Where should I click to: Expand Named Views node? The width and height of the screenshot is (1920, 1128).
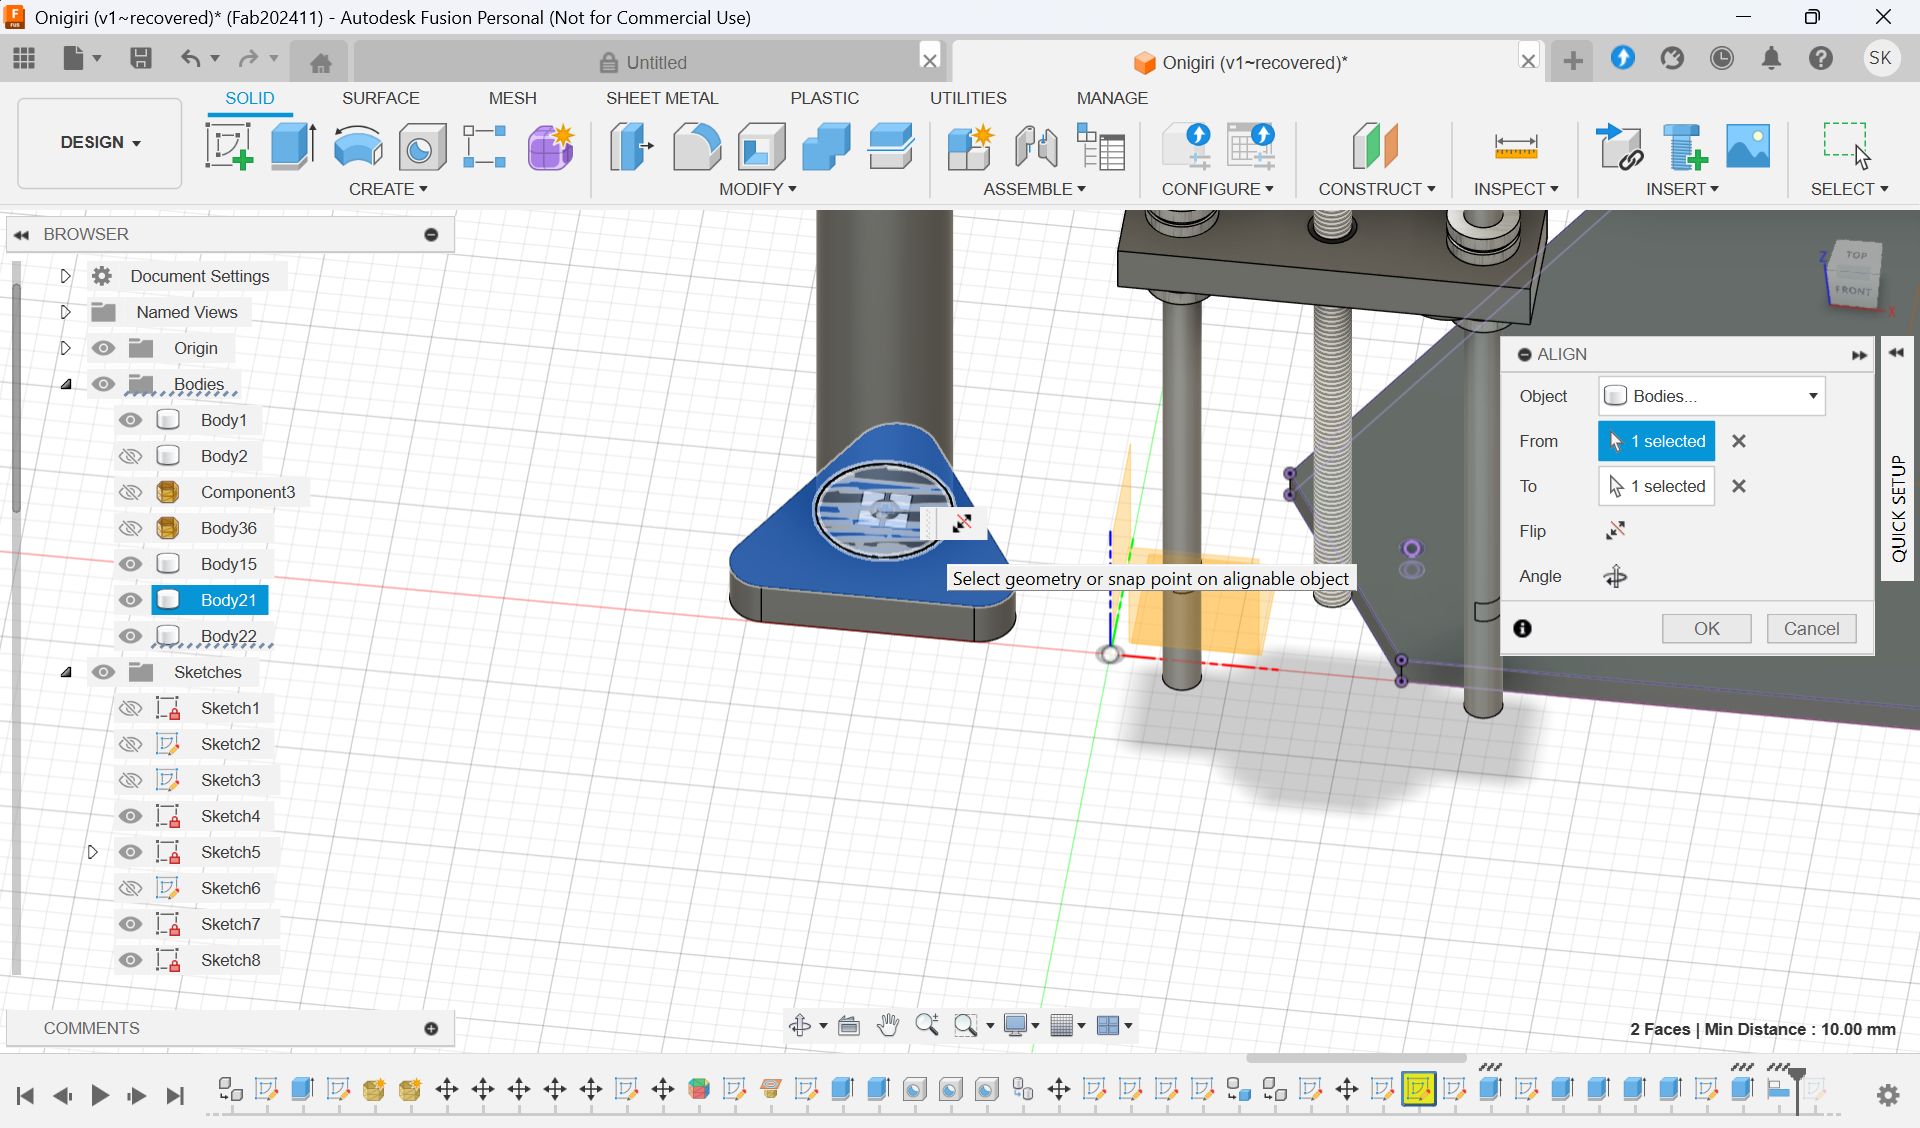(x=65, y=312)
